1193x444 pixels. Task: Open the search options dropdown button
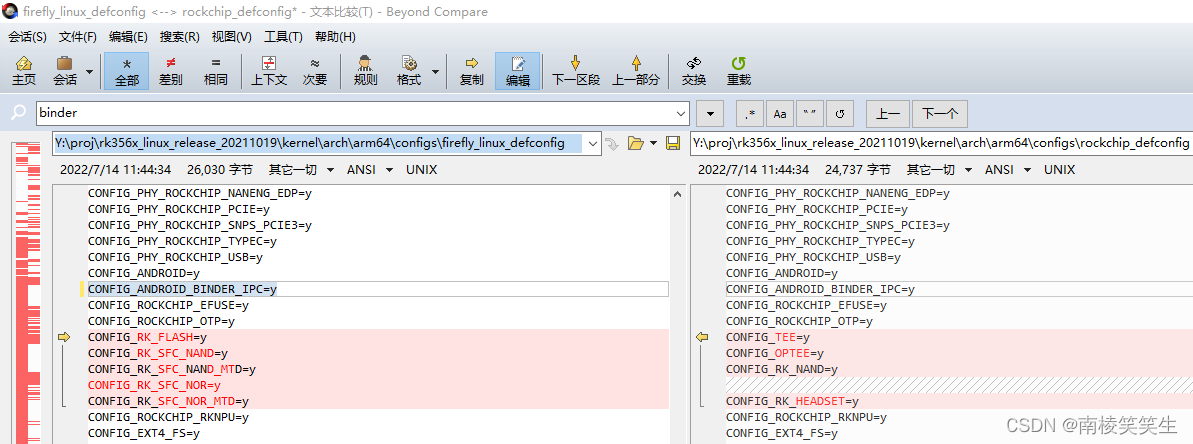tap(710, 113)
